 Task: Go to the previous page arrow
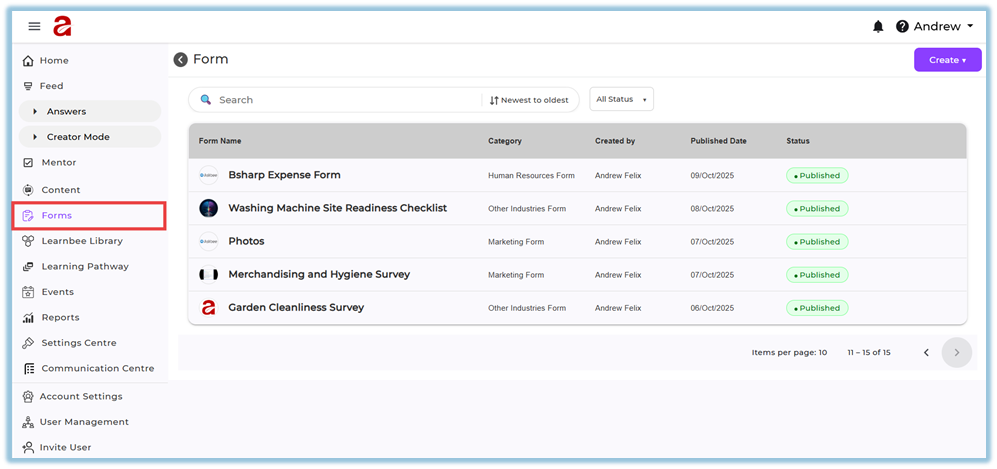tap(926, 352)
